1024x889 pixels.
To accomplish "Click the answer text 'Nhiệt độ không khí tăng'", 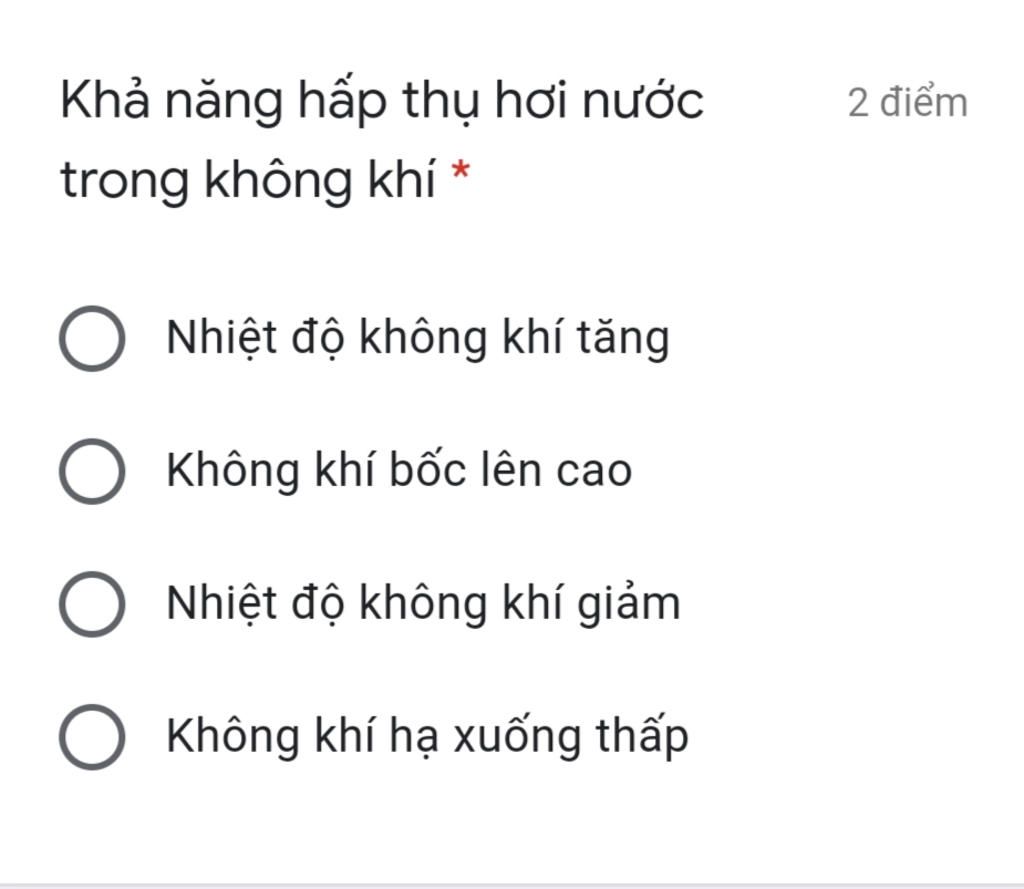I will (x=418, y=338).
